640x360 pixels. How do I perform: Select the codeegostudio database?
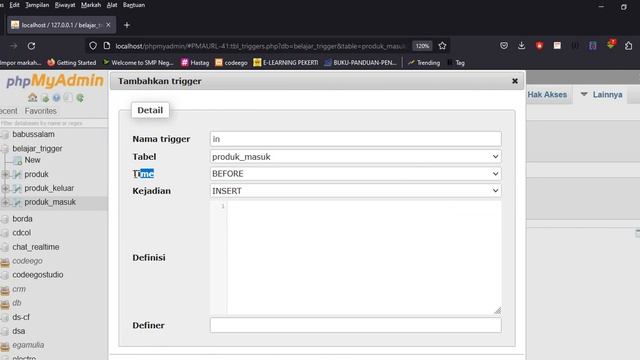(38, 275)
